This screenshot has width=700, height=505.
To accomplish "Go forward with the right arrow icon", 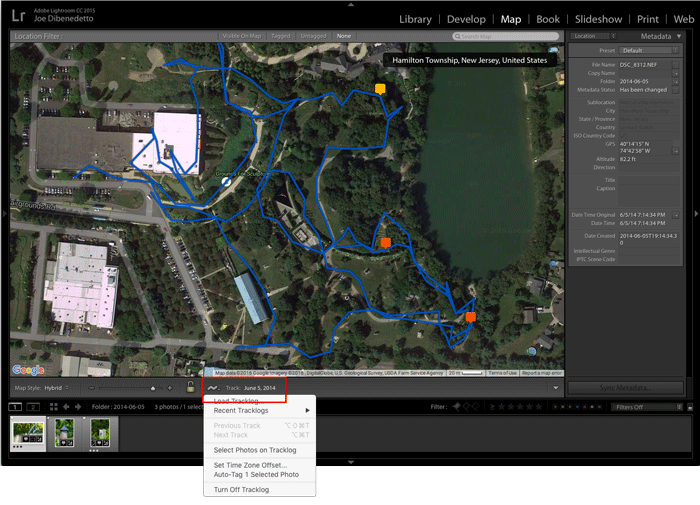I will [78, 407].
